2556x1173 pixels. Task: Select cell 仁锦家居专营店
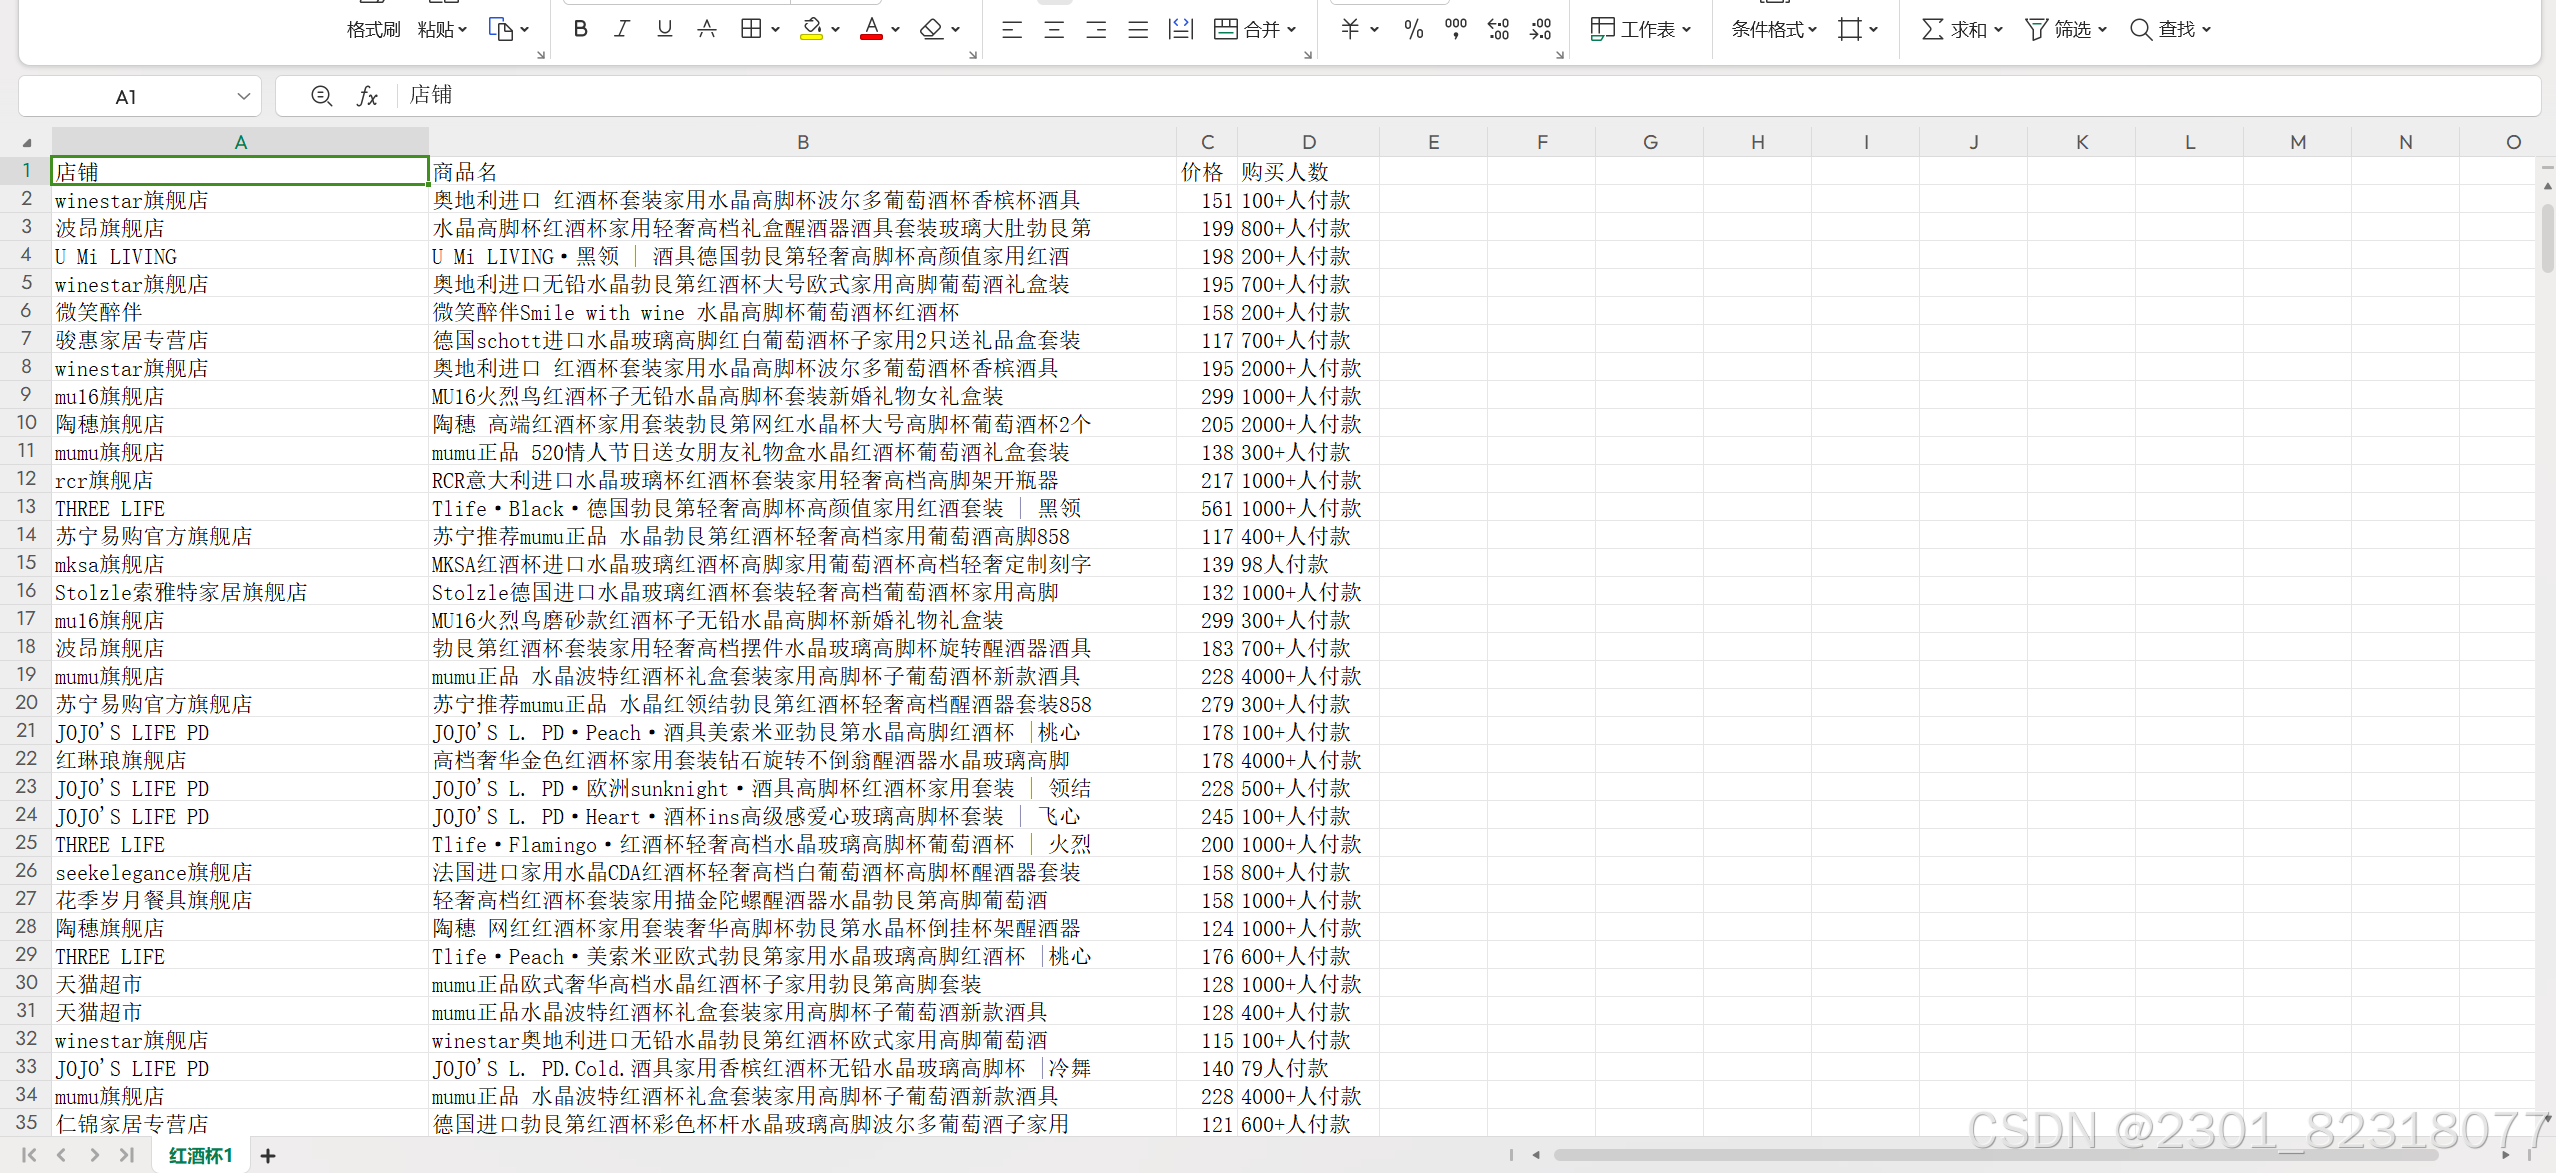pos(240,1124)
